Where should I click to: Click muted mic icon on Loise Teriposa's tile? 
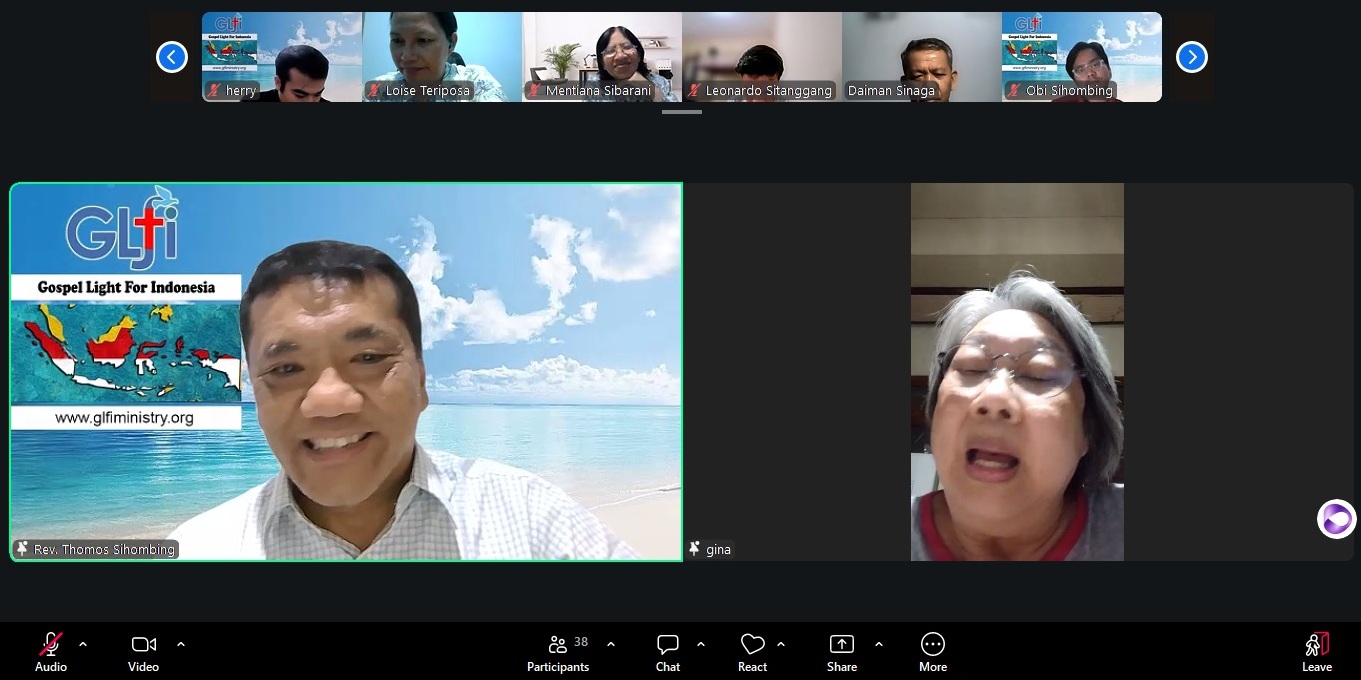(374, 91)
